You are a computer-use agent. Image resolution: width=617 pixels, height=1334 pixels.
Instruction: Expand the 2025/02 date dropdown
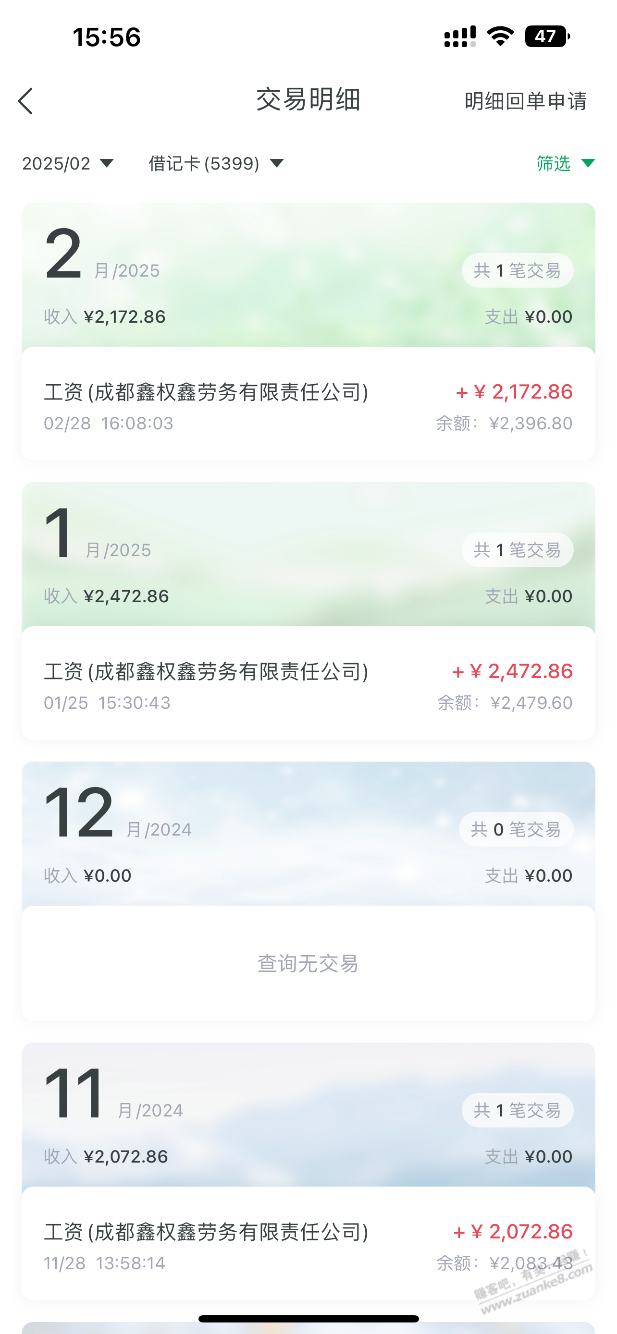[68, 163]
